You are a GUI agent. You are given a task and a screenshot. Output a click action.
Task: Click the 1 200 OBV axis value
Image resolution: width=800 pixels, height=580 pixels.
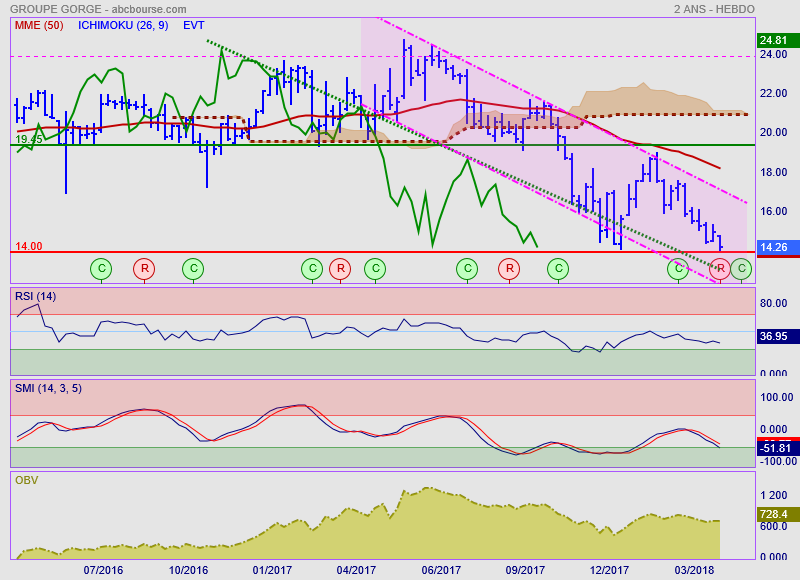click(x=773, y=495)
